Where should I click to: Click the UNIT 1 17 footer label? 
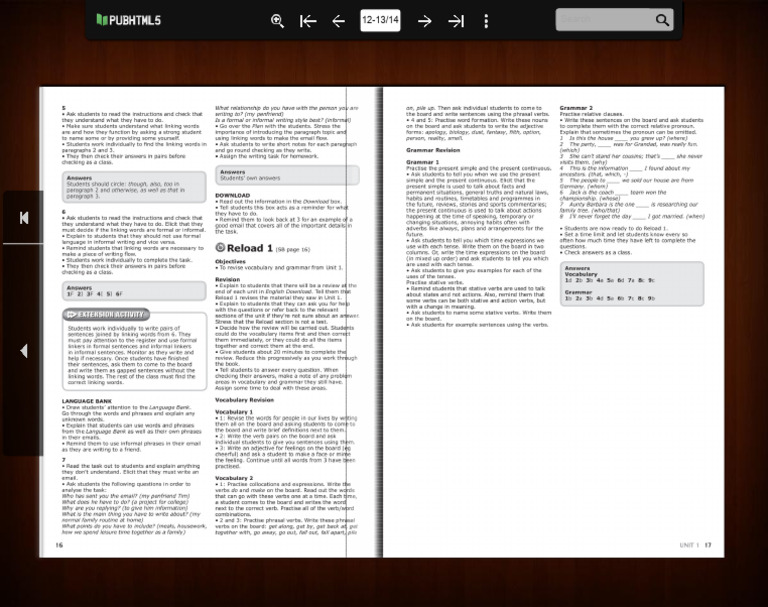tap(695, 545)
